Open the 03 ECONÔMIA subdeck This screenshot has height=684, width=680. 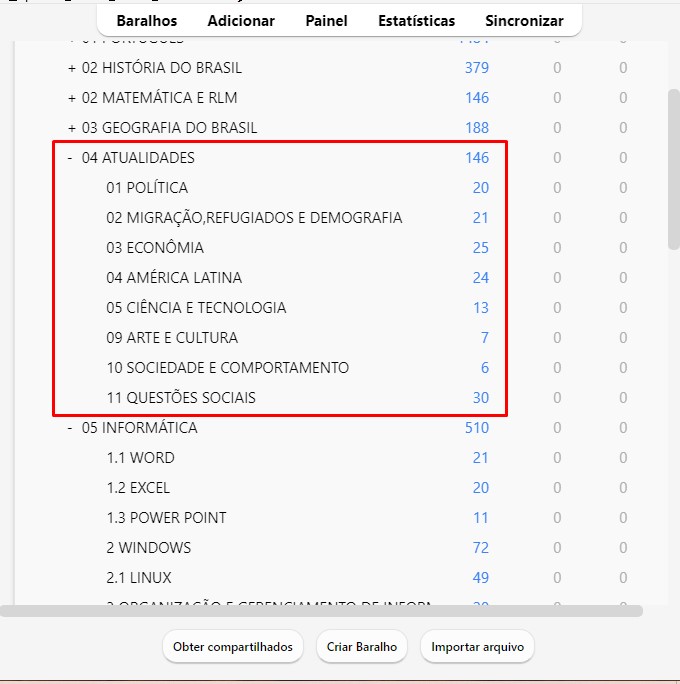pyautogui.click(x=155, y=248)
